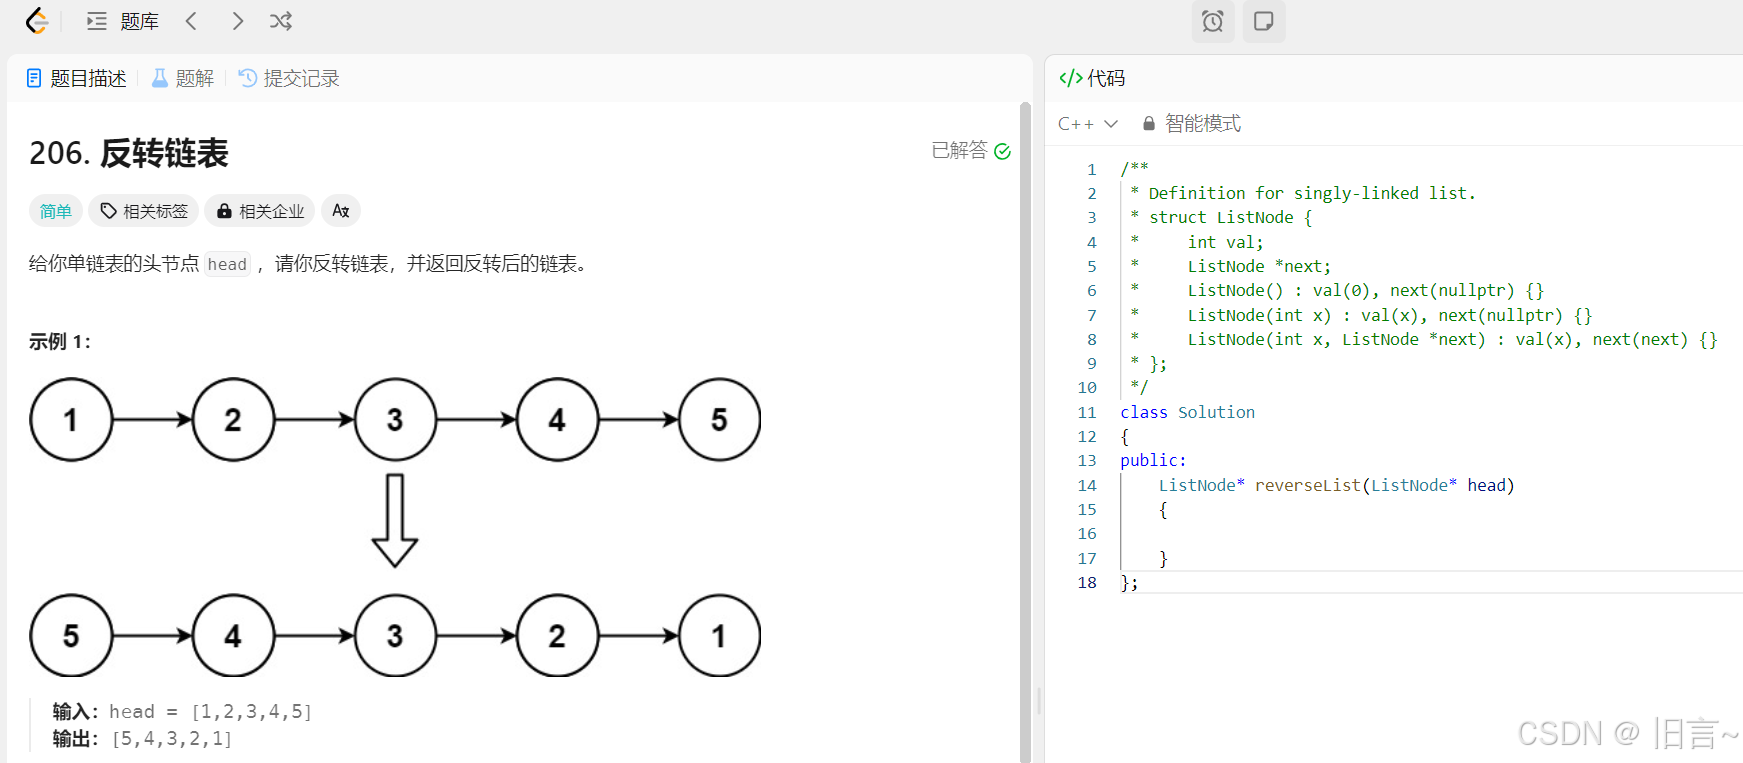Open the timer alarm clock icon
1743x763 pixels.
click(x=1213, y=21)
